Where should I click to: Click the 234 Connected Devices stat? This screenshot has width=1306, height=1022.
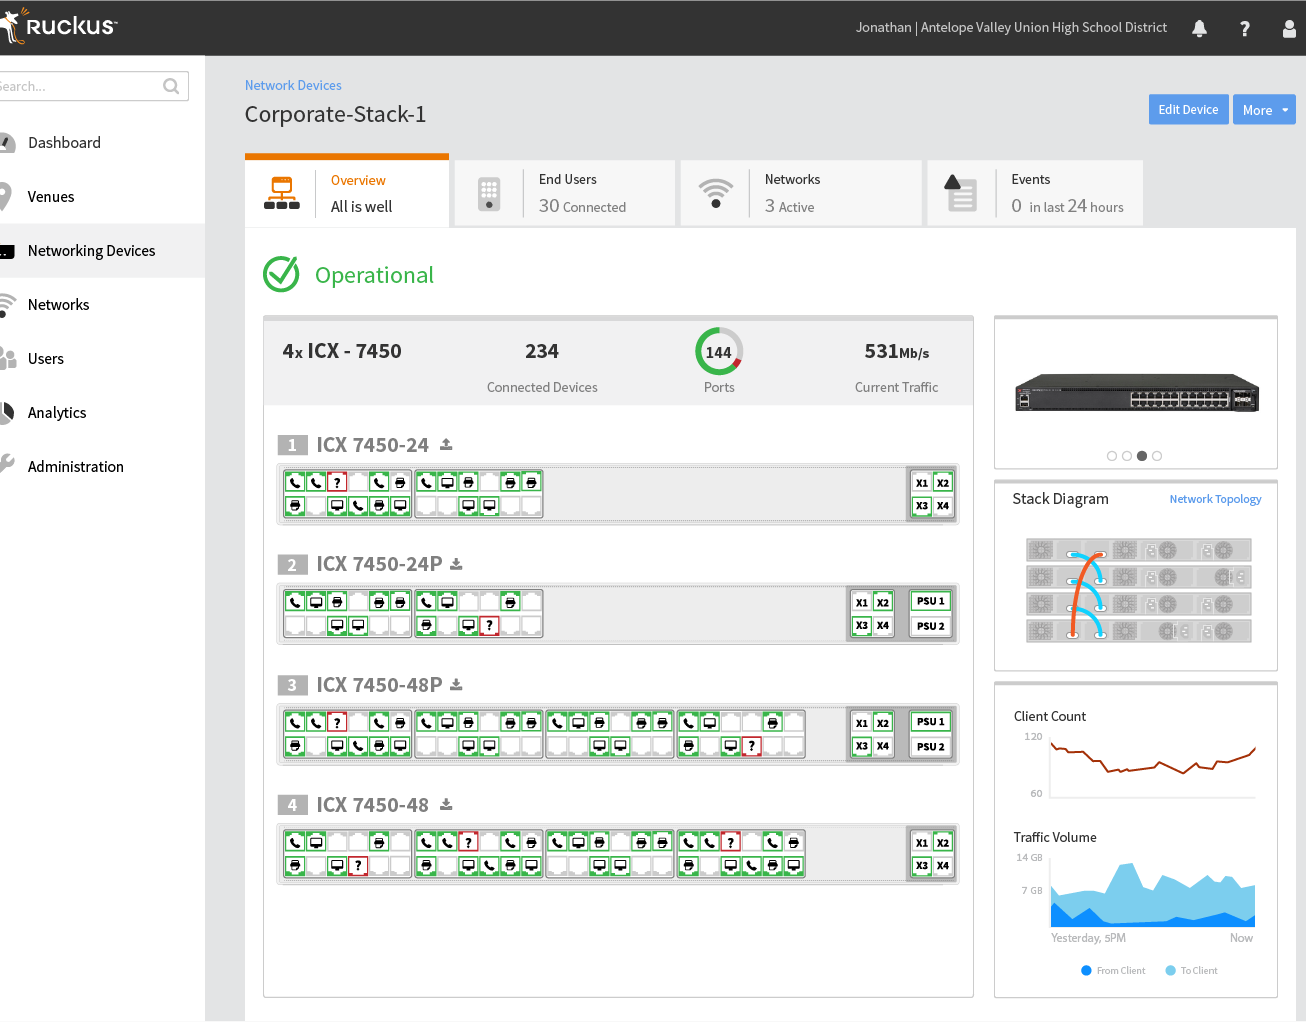click(542, 366)
